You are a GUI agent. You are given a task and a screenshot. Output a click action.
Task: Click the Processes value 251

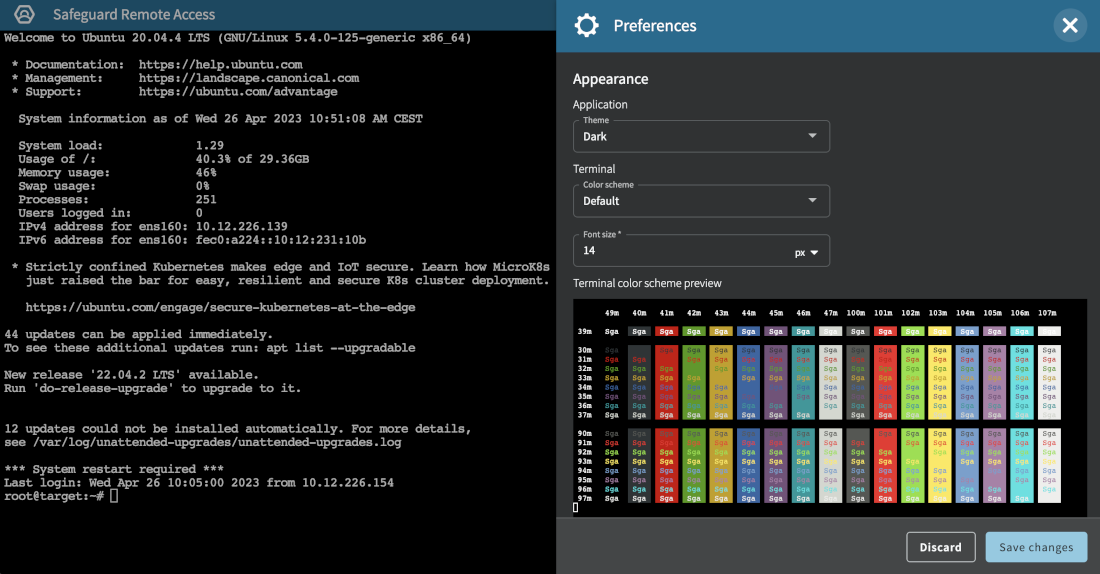pos(206,199)
